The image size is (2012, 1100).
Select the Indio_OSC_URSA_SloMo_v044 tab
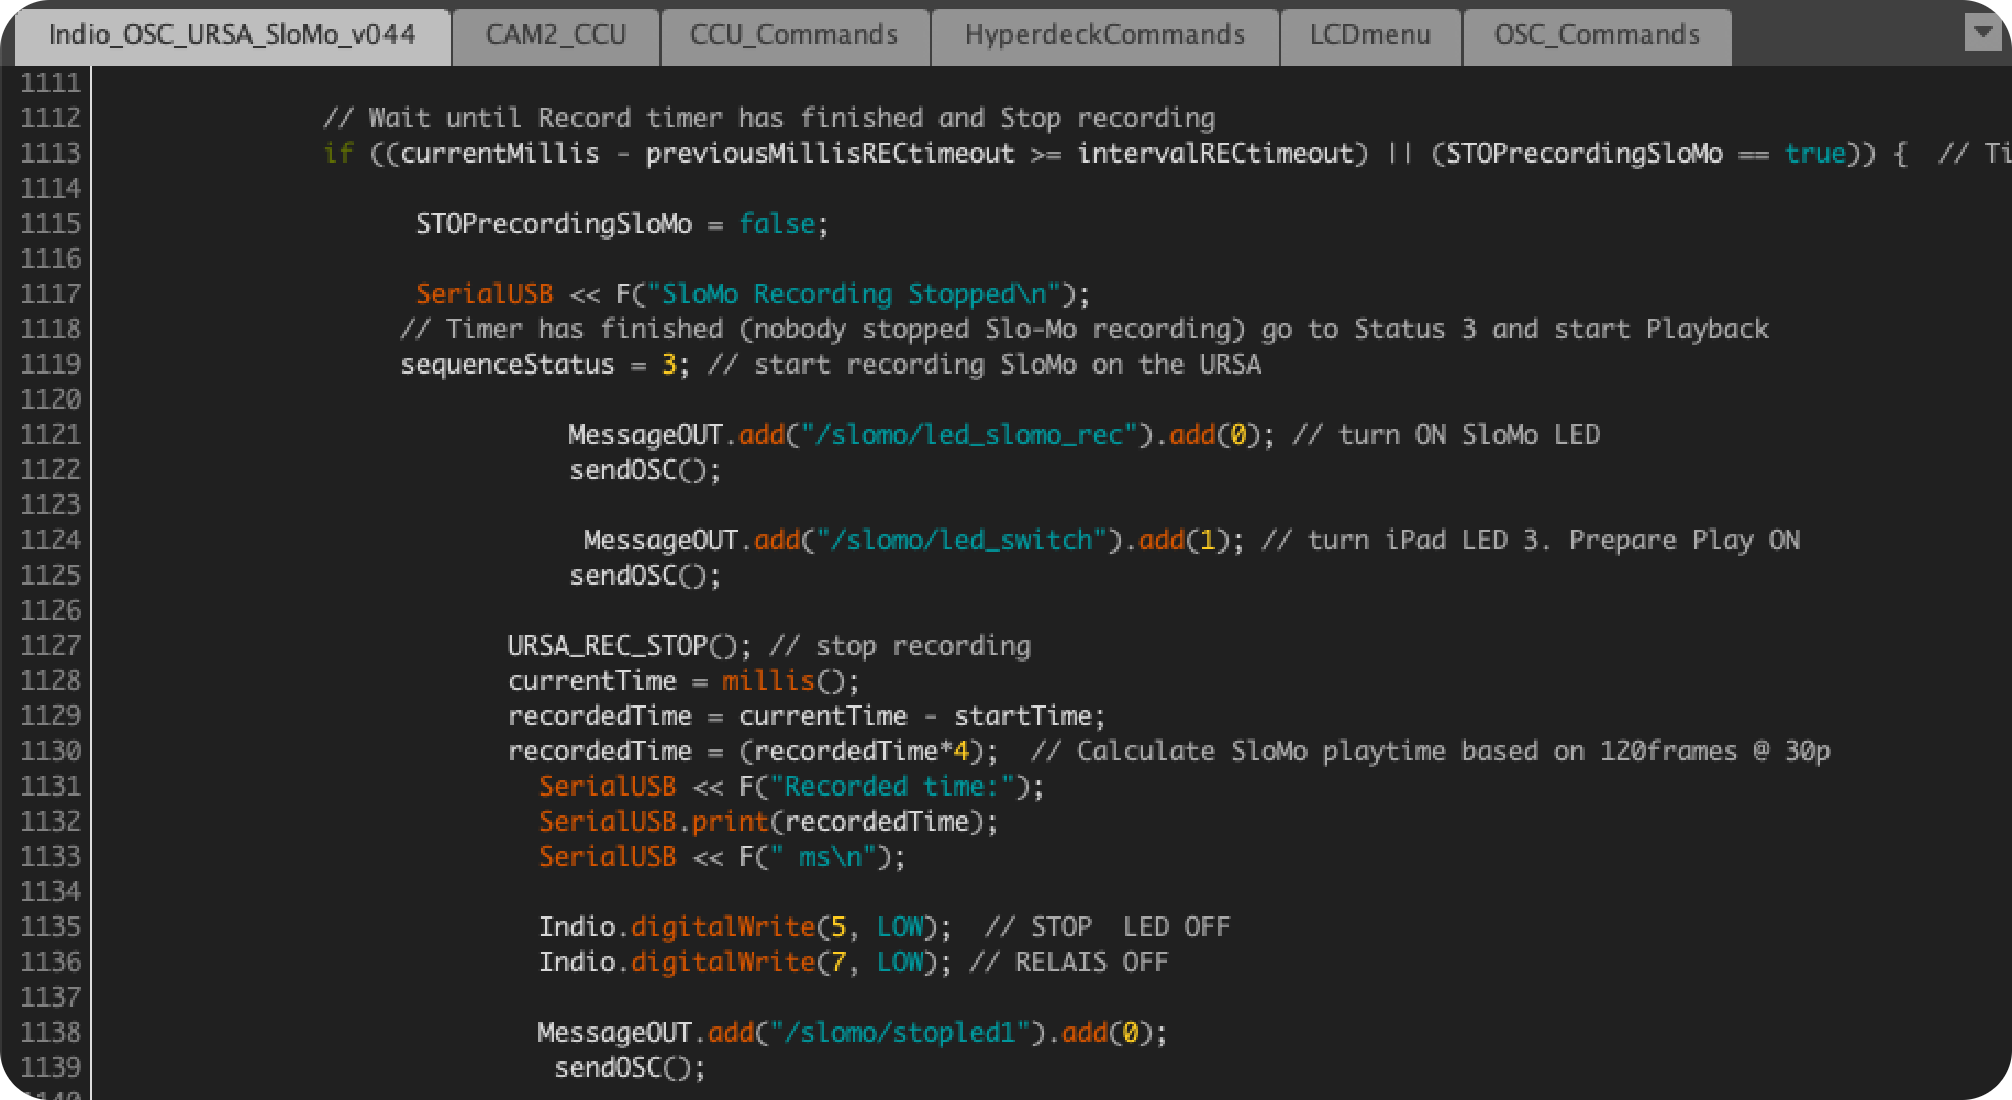click(232, 35)
